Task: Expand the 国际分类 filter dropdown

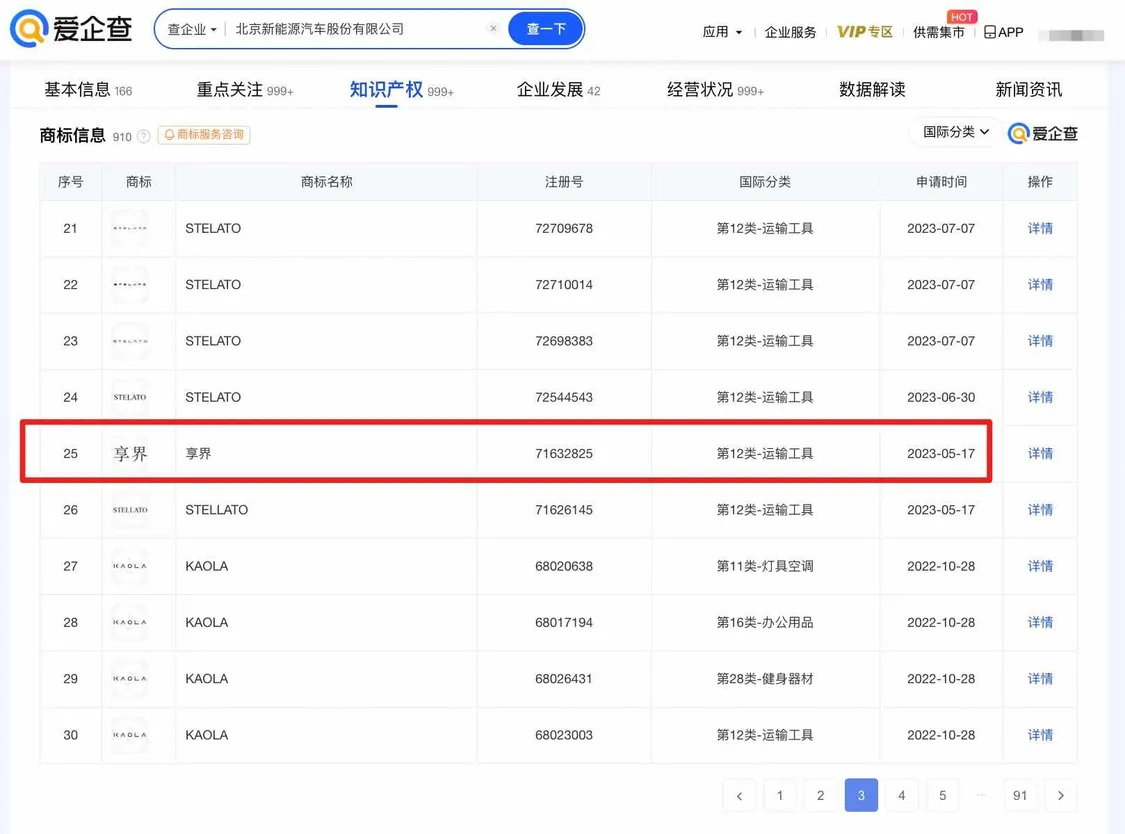Action: pyautogui.click(x=956, y=132)
